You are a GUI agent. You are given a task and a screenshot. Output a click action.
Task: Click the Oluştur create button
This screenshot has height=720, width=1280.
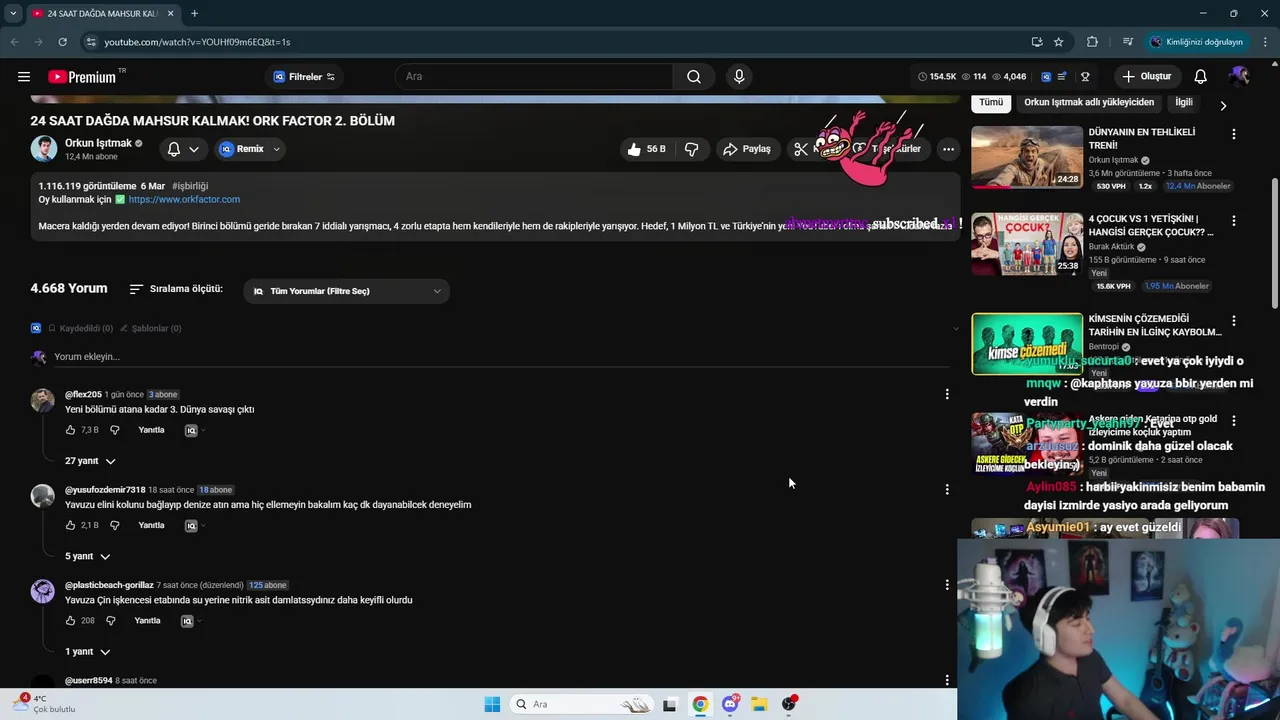(1146, 77)
